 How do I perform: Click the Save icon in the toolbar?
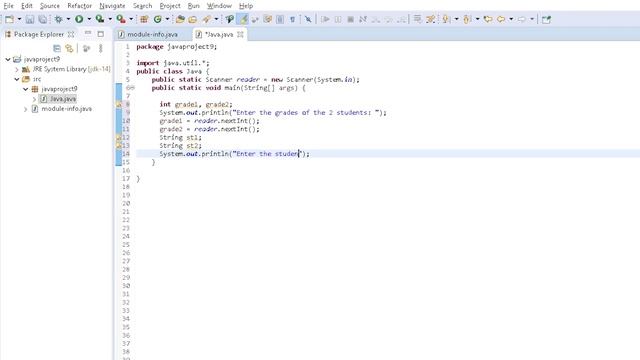(x=30, y=19)
